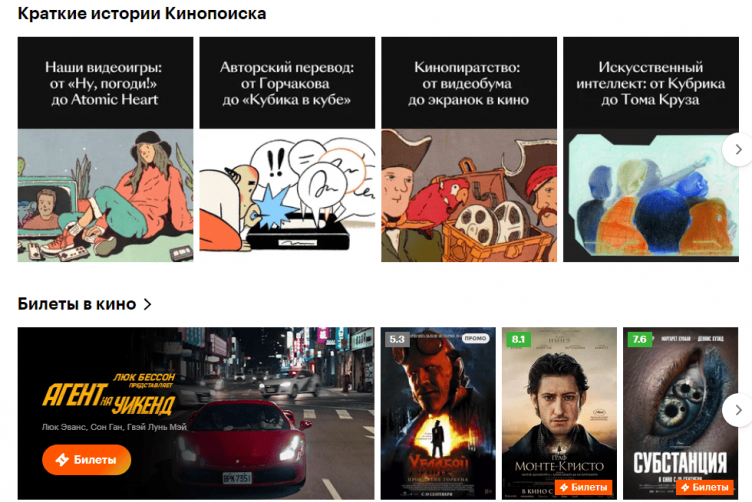Open the Хеллбой movie poster

click(438, 413)
